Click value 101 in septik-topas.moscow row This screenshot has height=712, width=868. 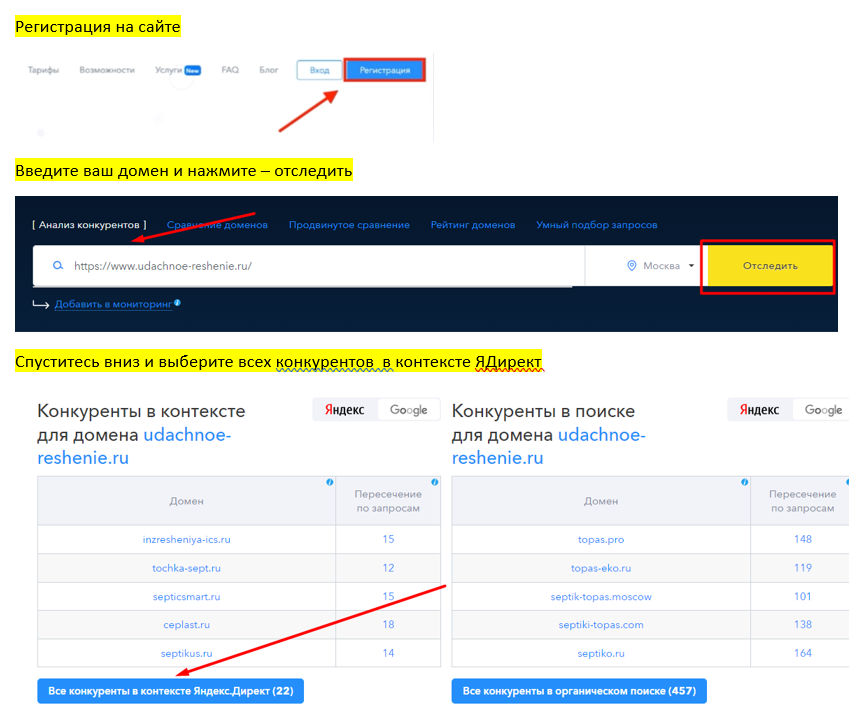pyautogui.click(x=803, y=597)
